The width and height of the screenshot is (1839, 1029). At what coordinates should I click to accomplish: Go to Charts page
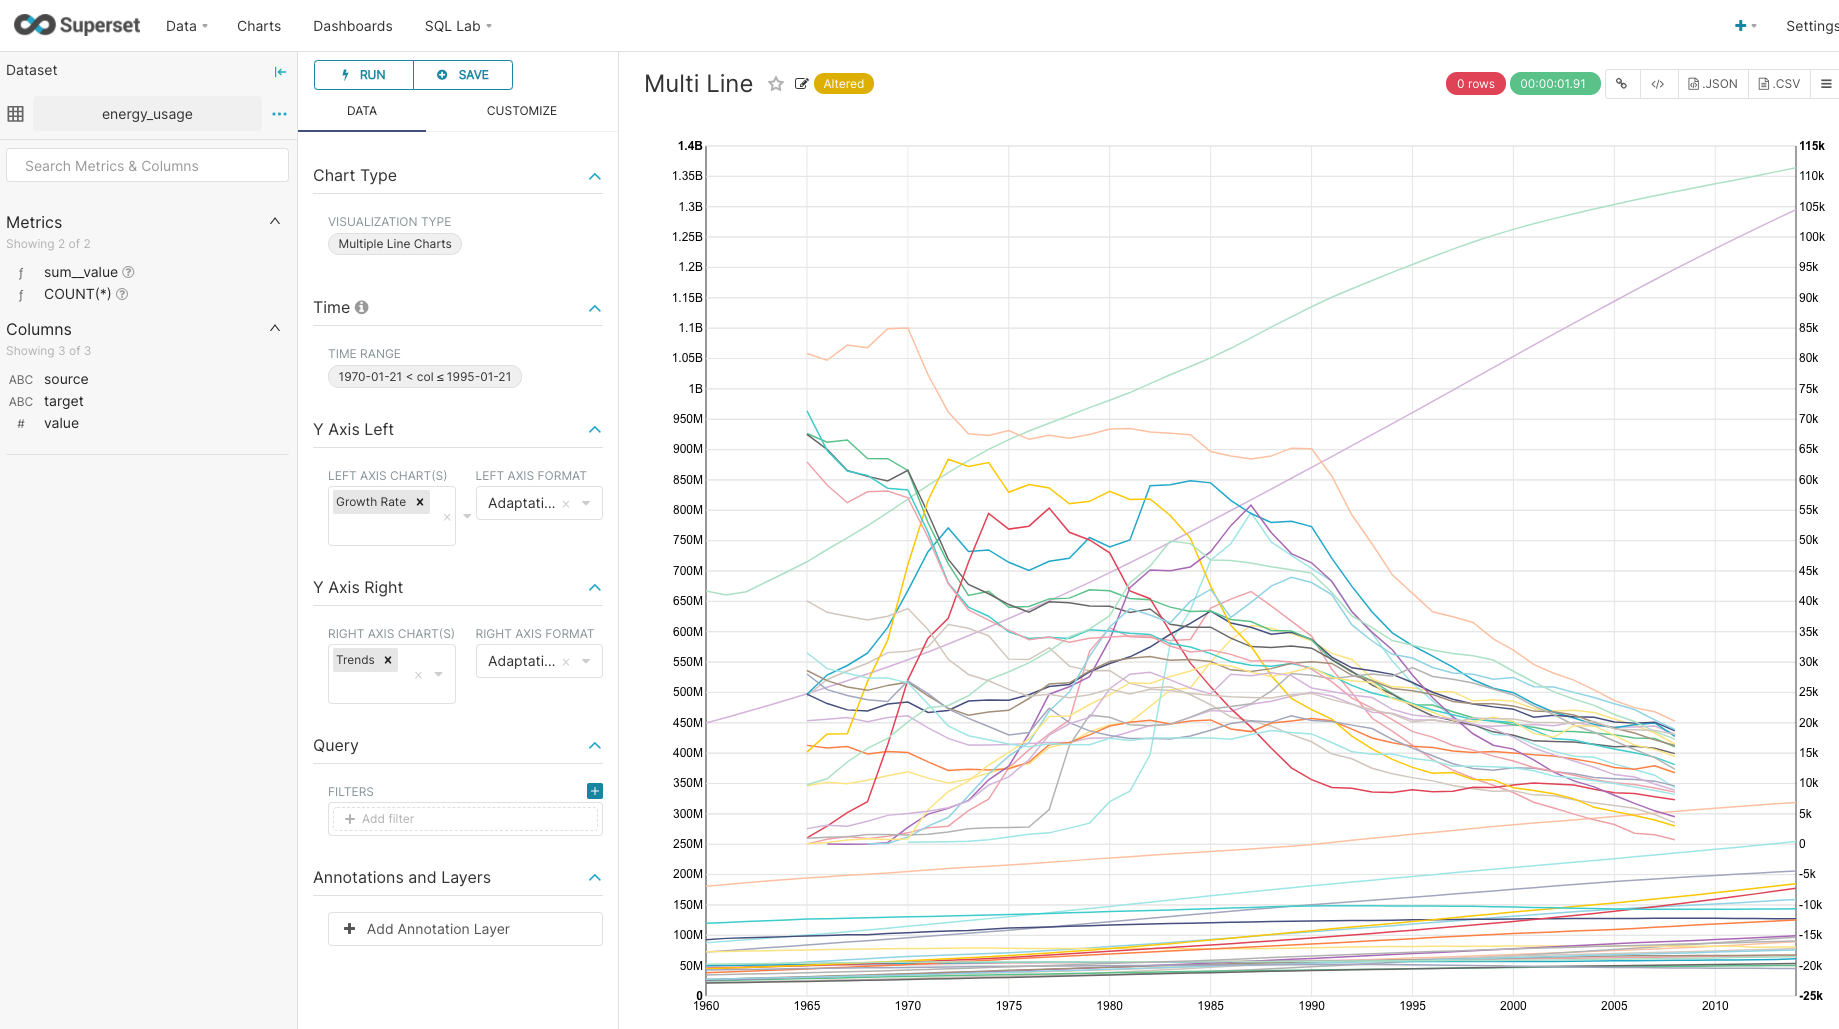click(259, 26)
